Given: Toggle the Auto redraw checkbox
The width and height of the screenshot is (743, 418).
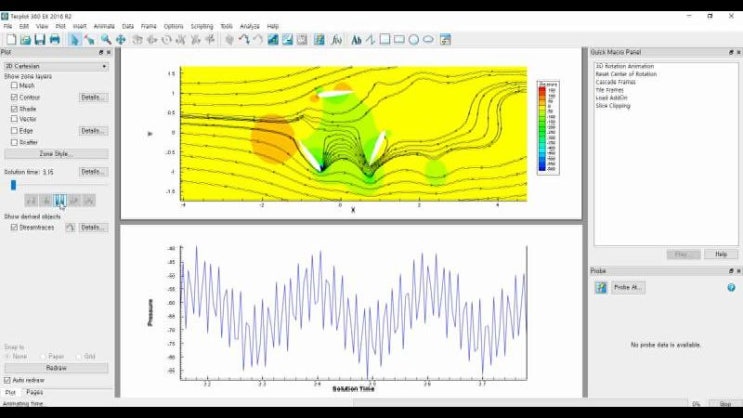Looking at the screenshot, I should point(7,380).
